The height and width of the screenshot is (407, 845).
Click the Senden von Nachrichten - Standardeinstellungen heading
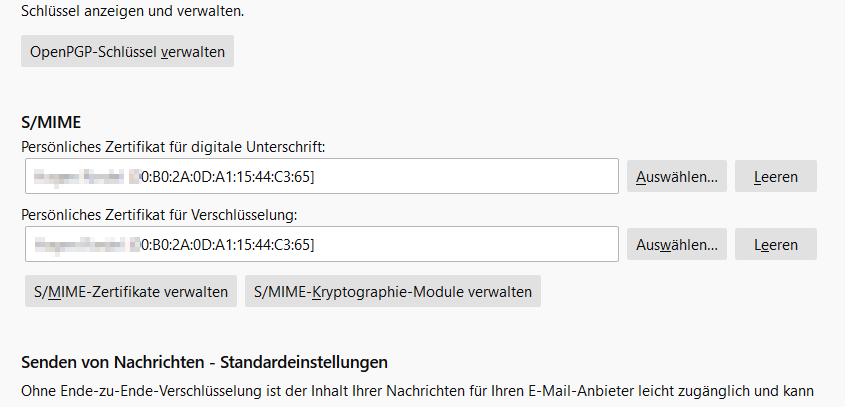coord(204,361)
